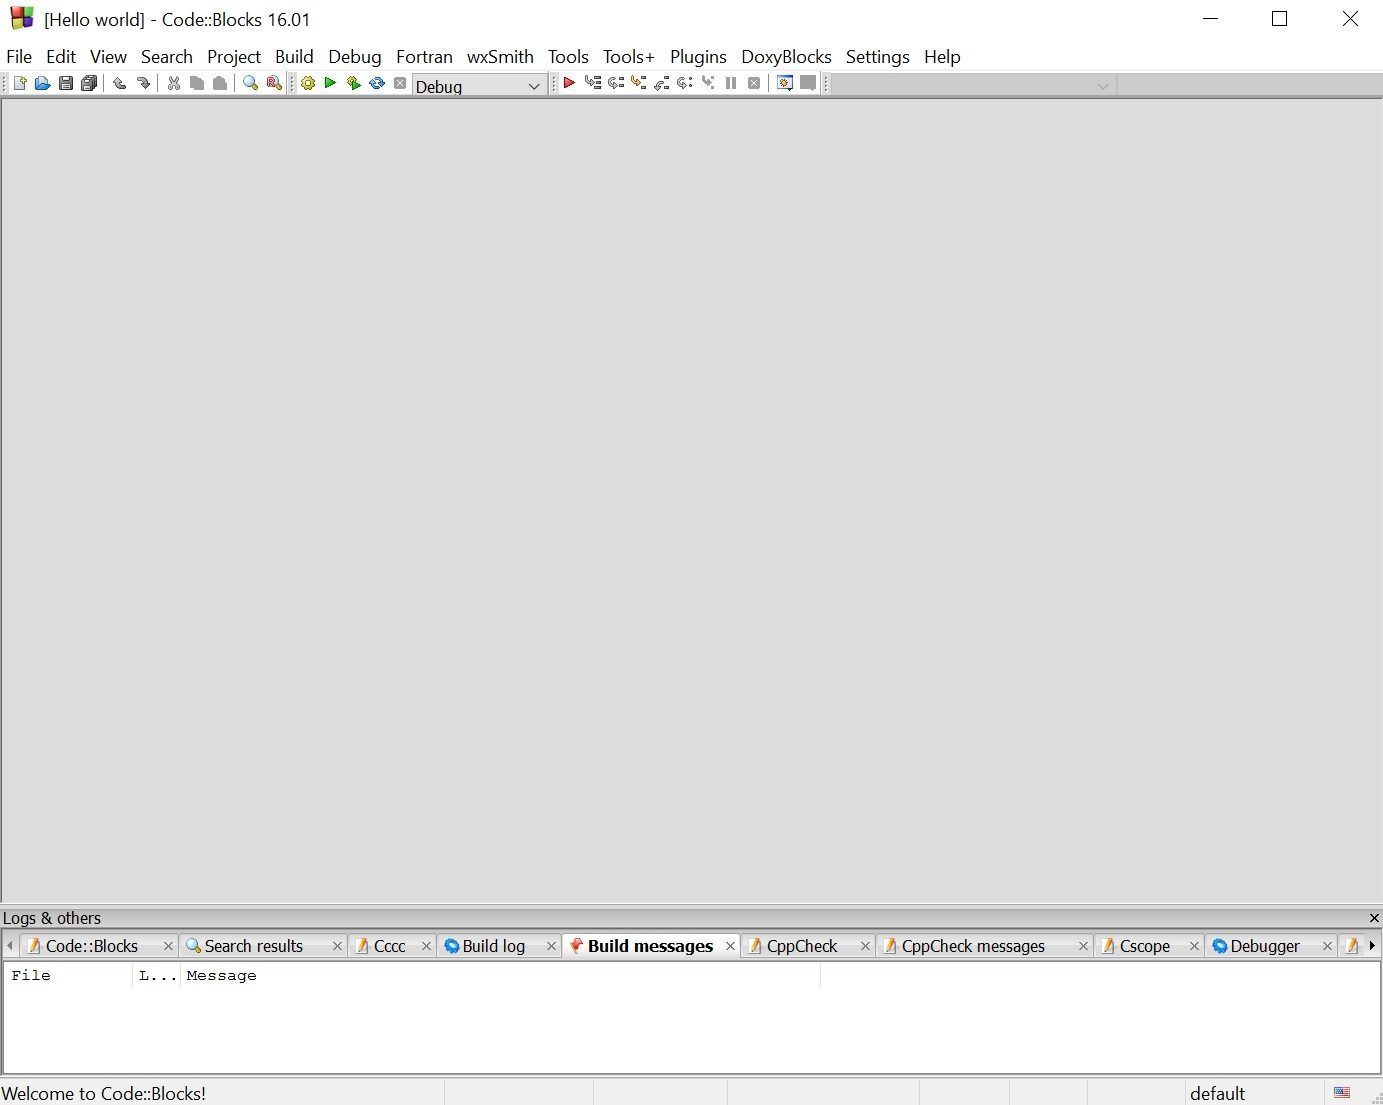This screenshot has height=1105, width=1383.
Task: Click the Replace toolbar icon
Action: pyautogui.click(x=273, y=84)
